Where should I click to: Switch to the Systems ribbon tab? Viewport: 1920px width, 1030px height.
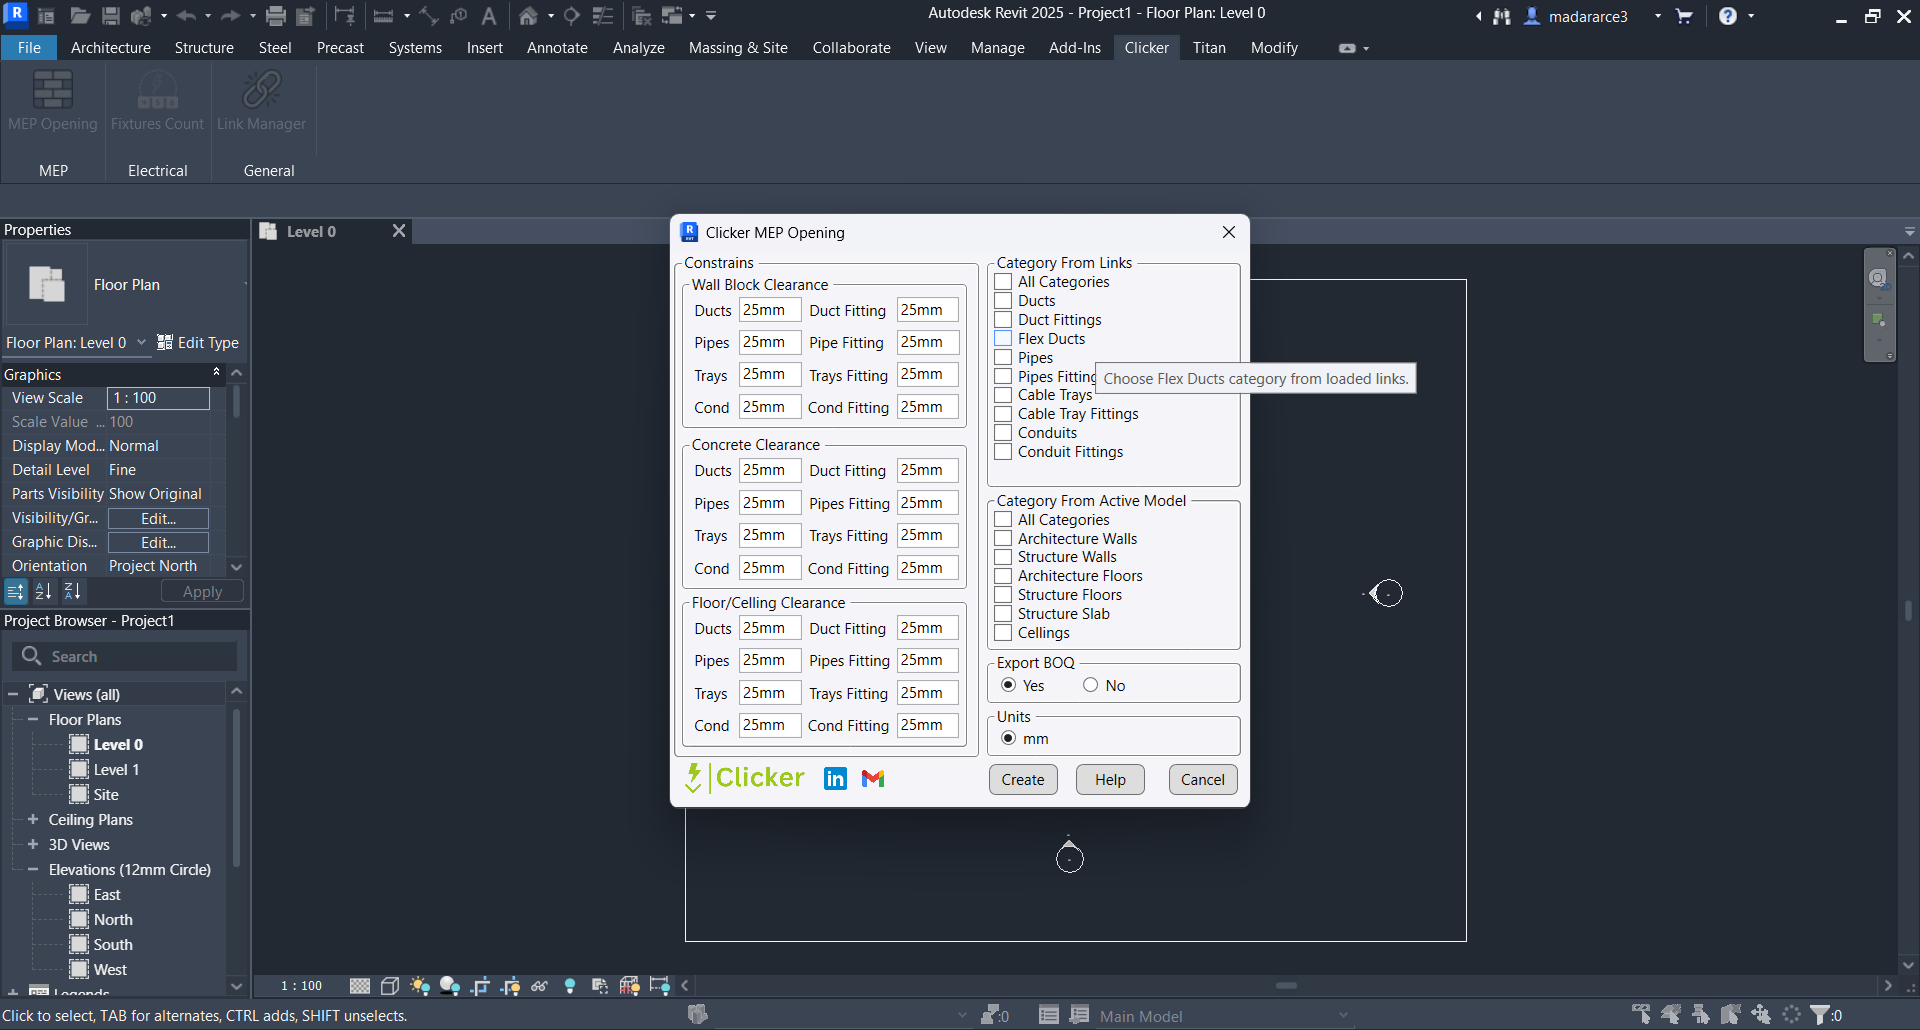(x=415, y=48)
